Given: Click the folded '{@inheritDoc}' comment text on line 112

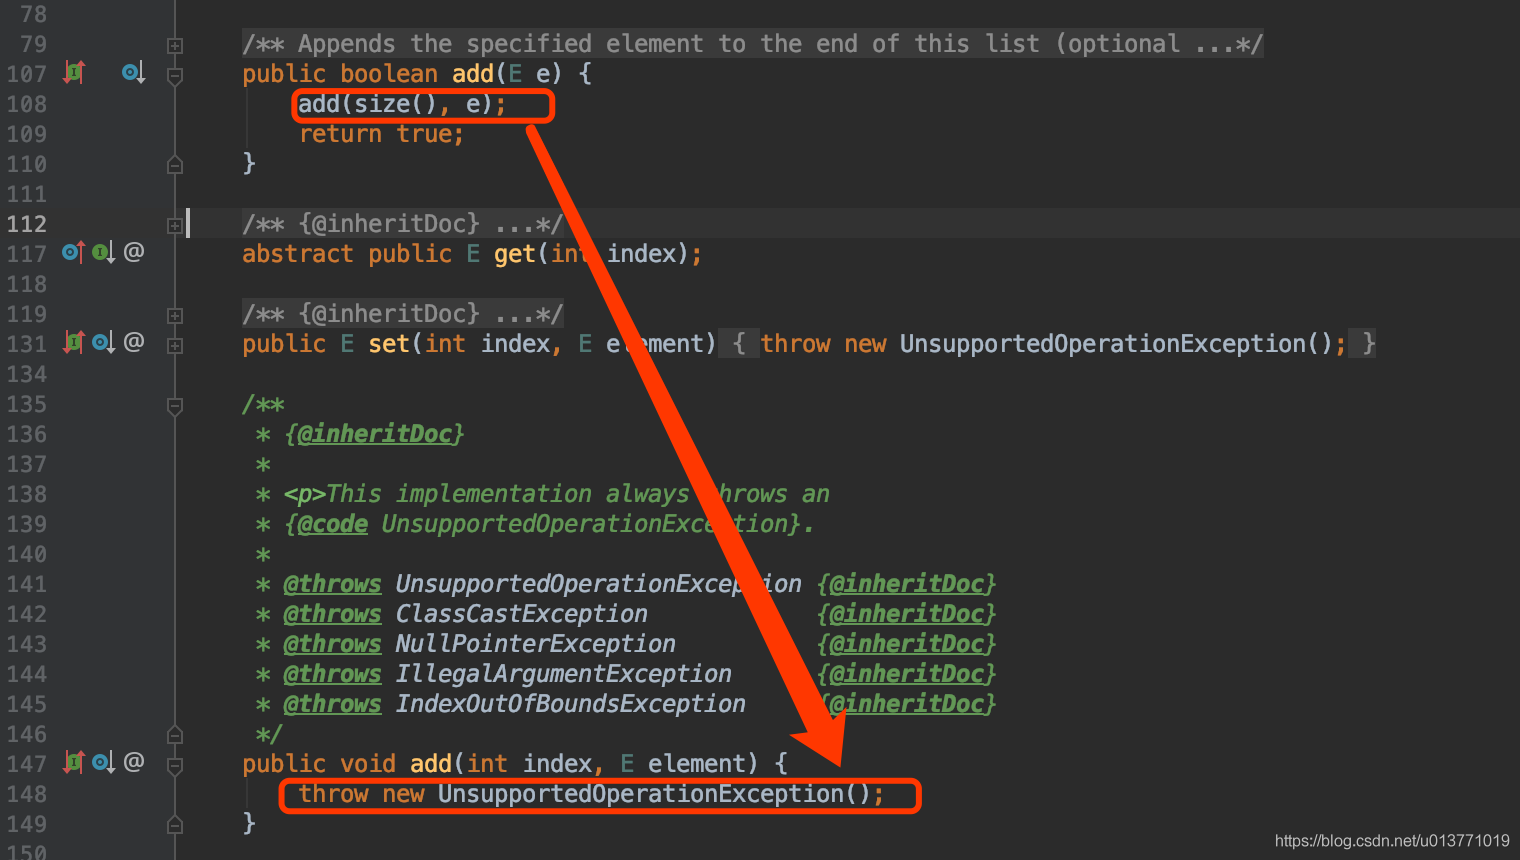Looking at the screenshot, I should tap(403, 224).
